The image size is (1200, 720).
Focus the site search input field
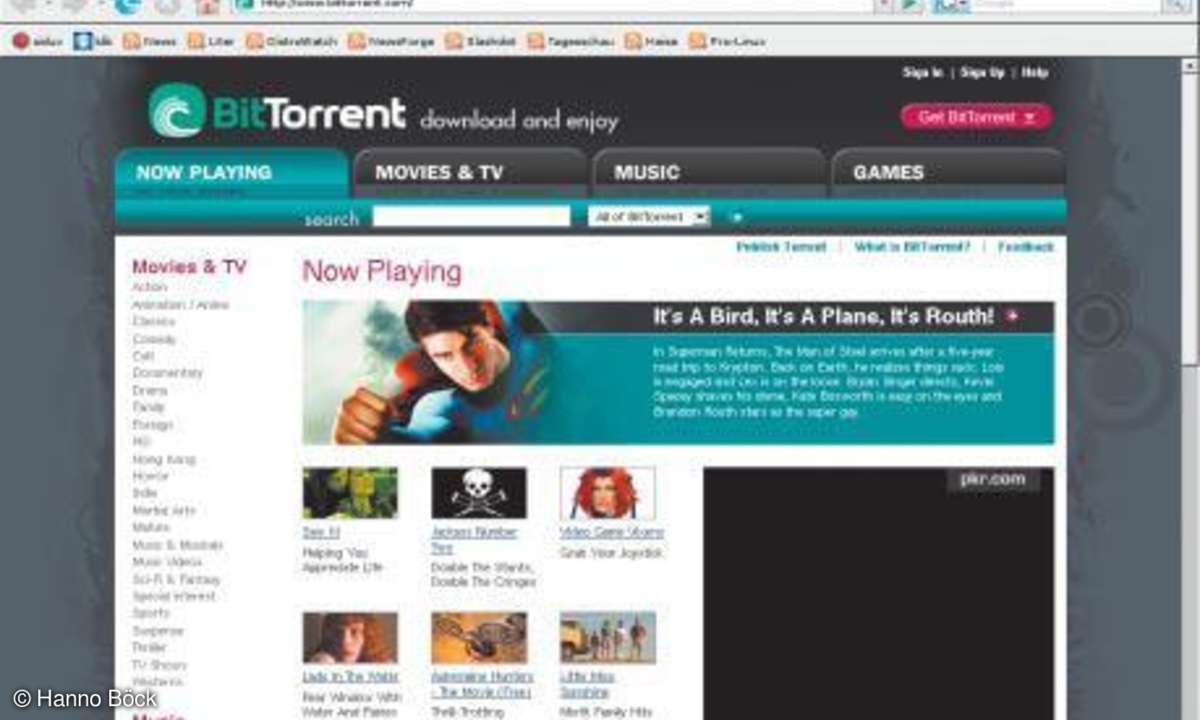[471, 216]
